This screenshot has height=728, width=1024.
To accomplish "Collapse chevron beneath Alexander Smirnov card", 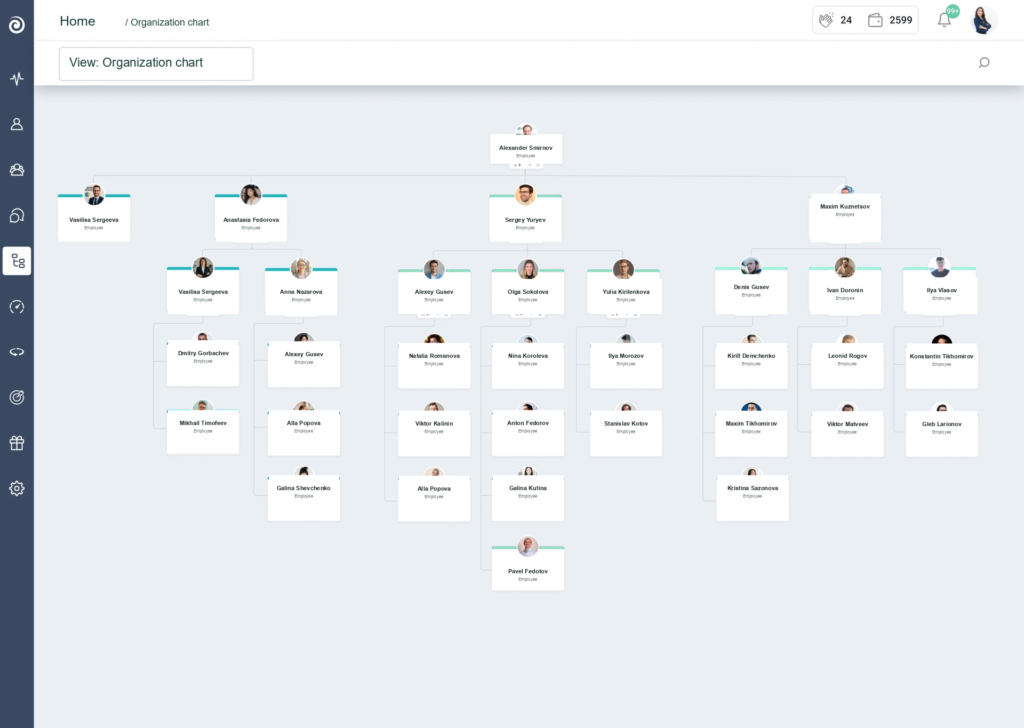I will click(530, 165).
